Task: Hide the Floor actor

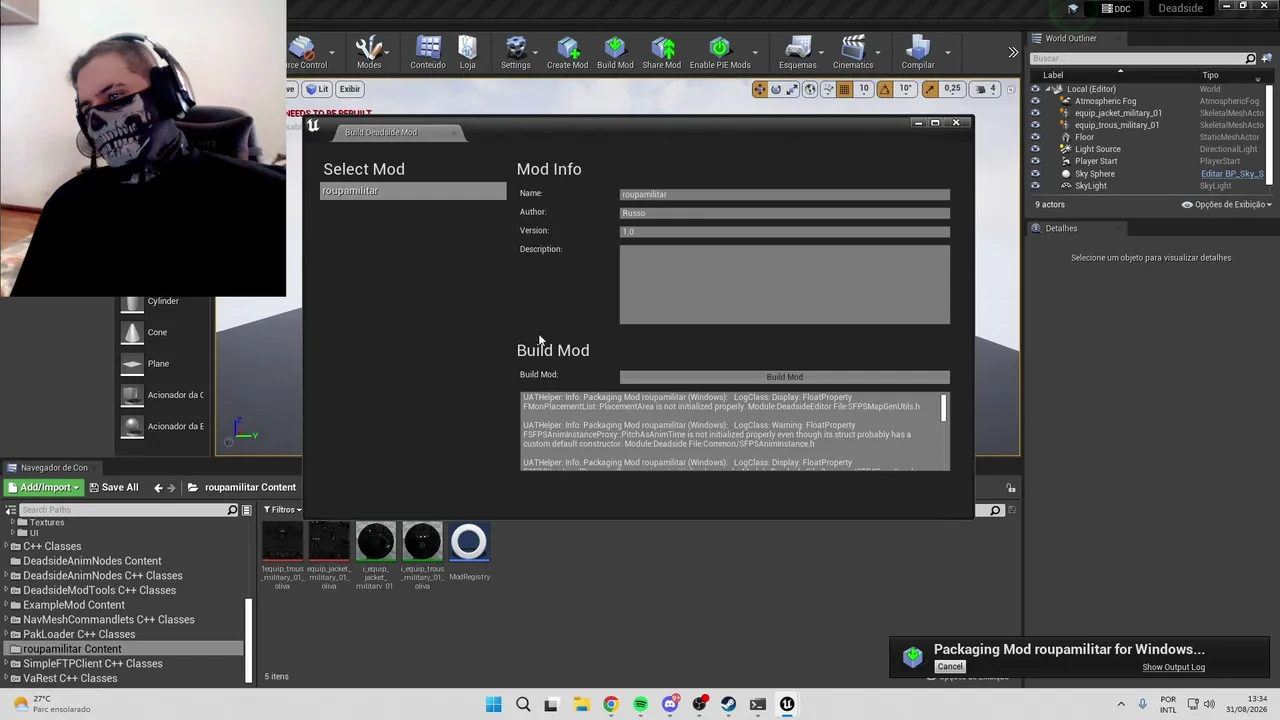Action: (x=1035, y=137)
